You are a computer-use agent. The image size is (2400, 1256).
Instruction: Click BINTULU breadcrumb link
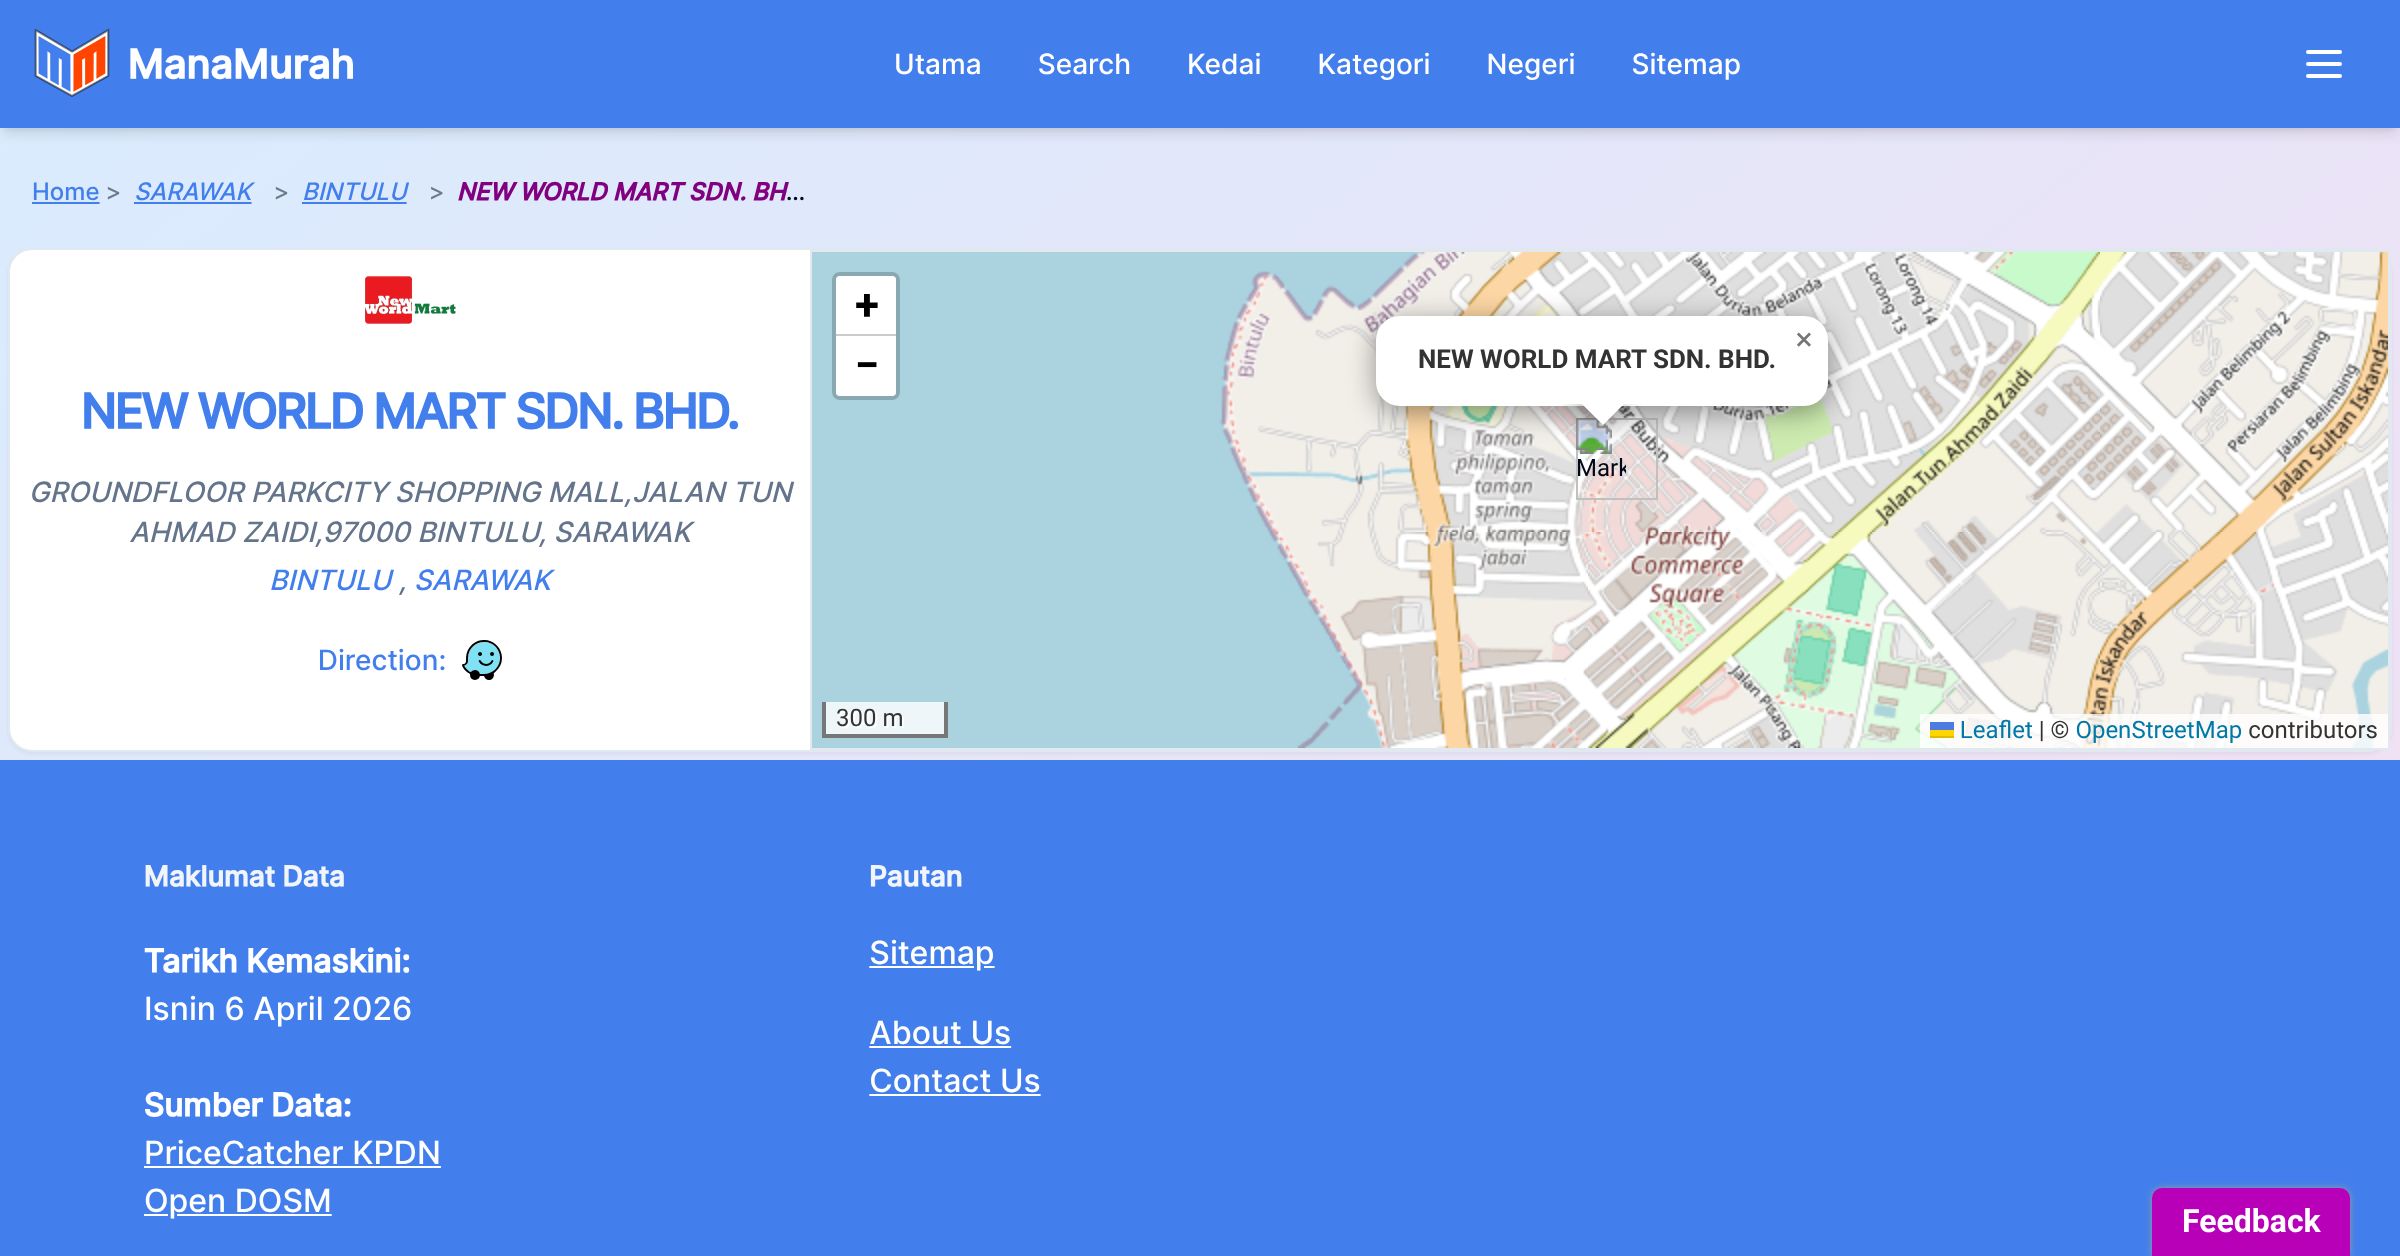(x=355, y=191)
